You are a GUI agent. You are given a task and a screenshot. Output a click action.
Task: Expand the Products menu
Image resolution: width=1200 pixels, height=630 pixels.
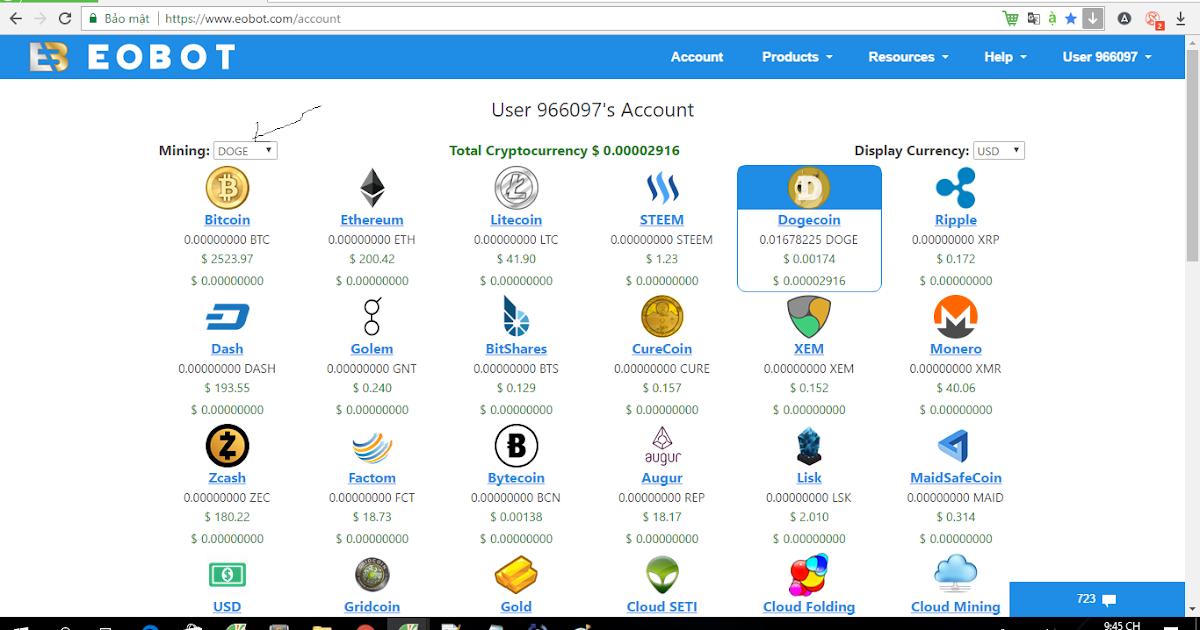(x=797, y=57)
